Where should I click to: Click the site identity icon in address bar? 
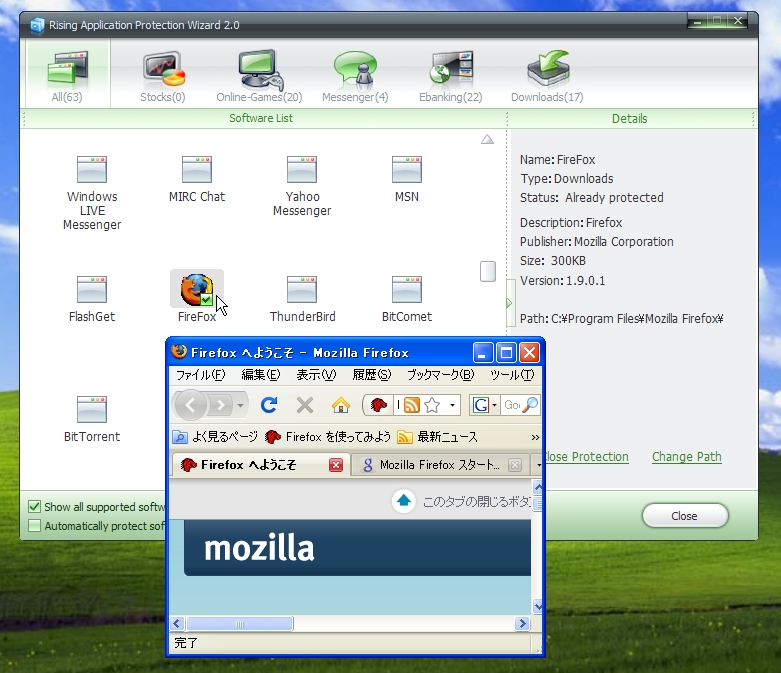tap(379, 405)
